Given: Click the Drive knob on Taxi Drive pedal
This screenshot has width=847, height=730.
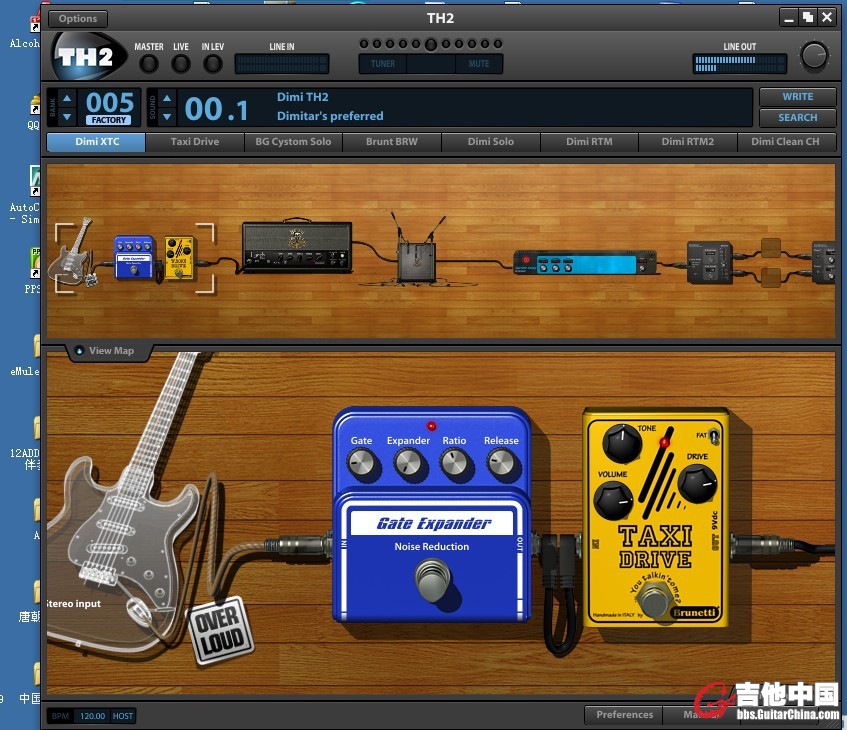Looking at the screenshot, I should tap(696, 484).
